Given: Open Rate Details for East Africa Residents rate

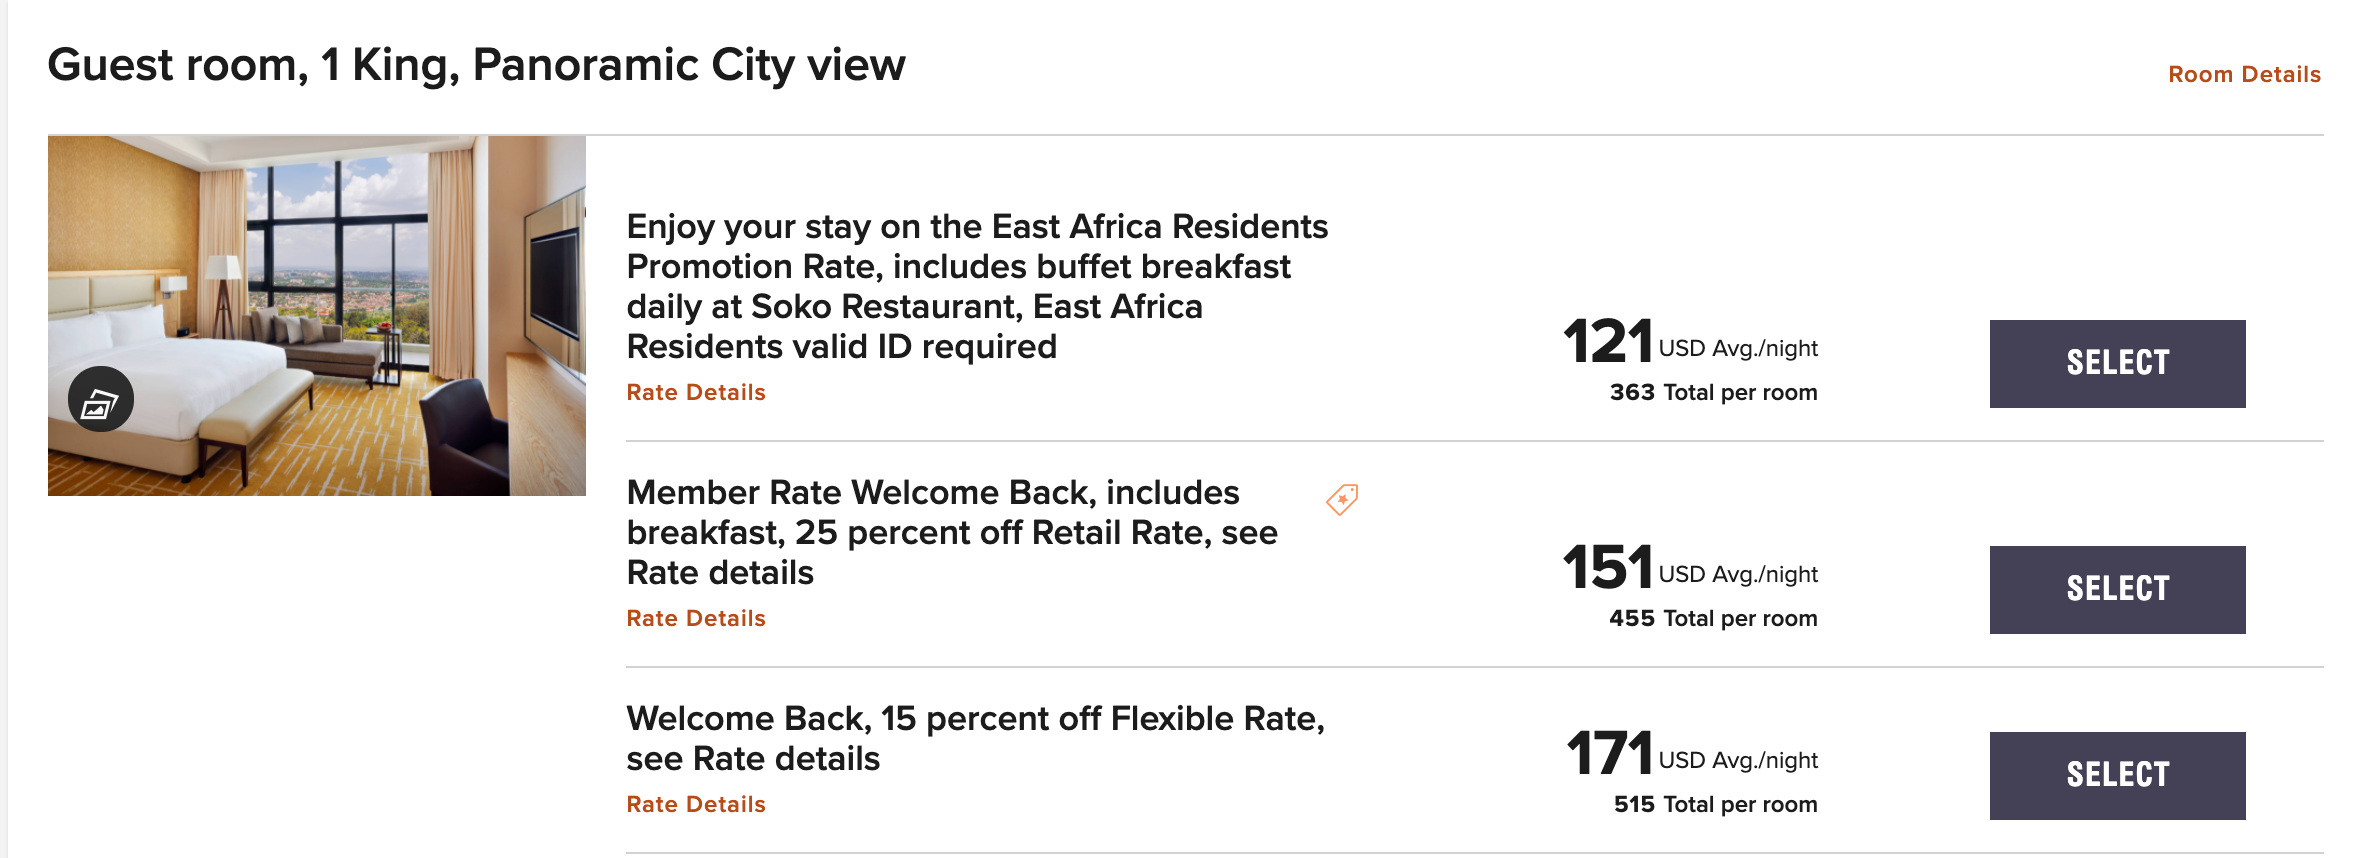Looking at the screenshot, I should coord(696,393).
